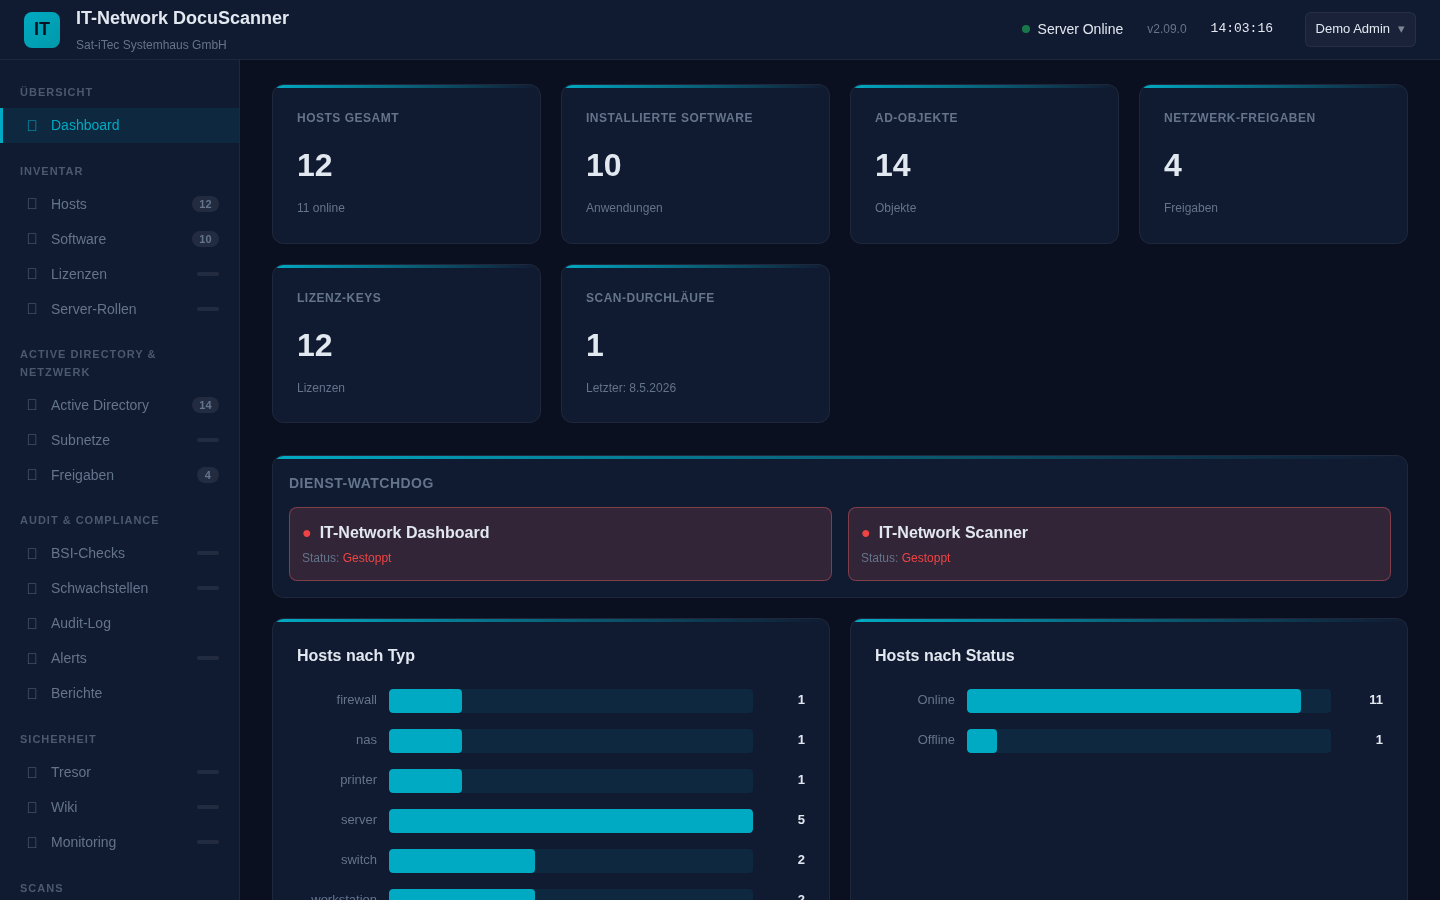Viewport: 1440px width, 900px height.
Task: Click the Alerts sidebar icon
Action: point(32,658)
